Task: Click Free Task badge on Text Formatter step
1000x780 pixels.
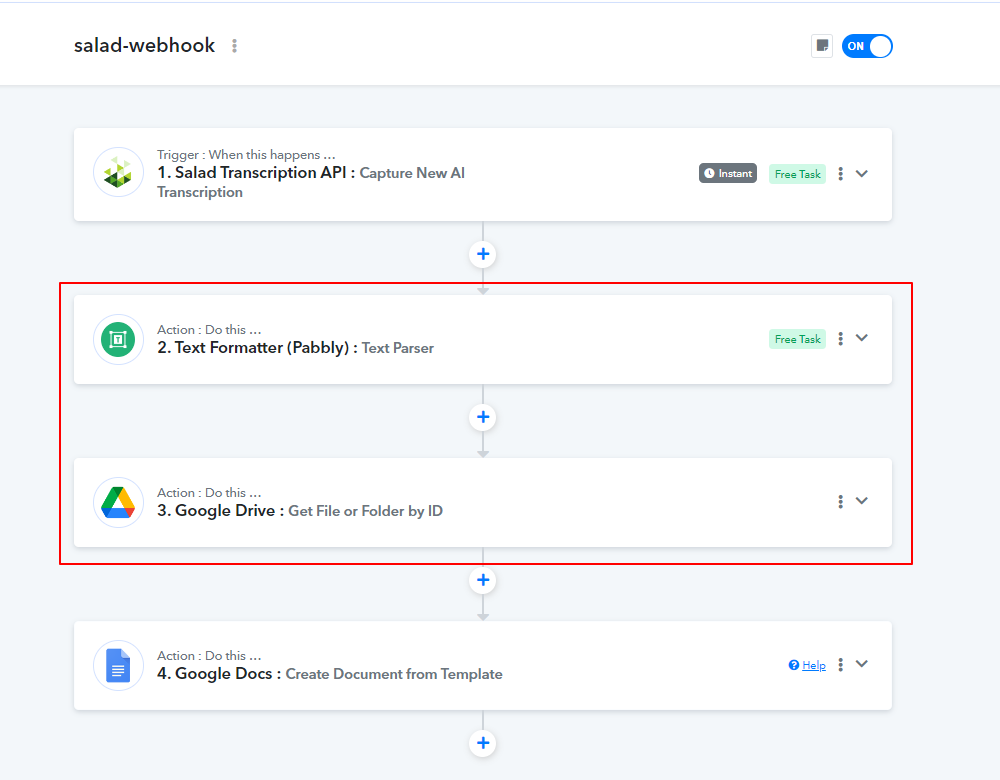Action: click(797, 339)
